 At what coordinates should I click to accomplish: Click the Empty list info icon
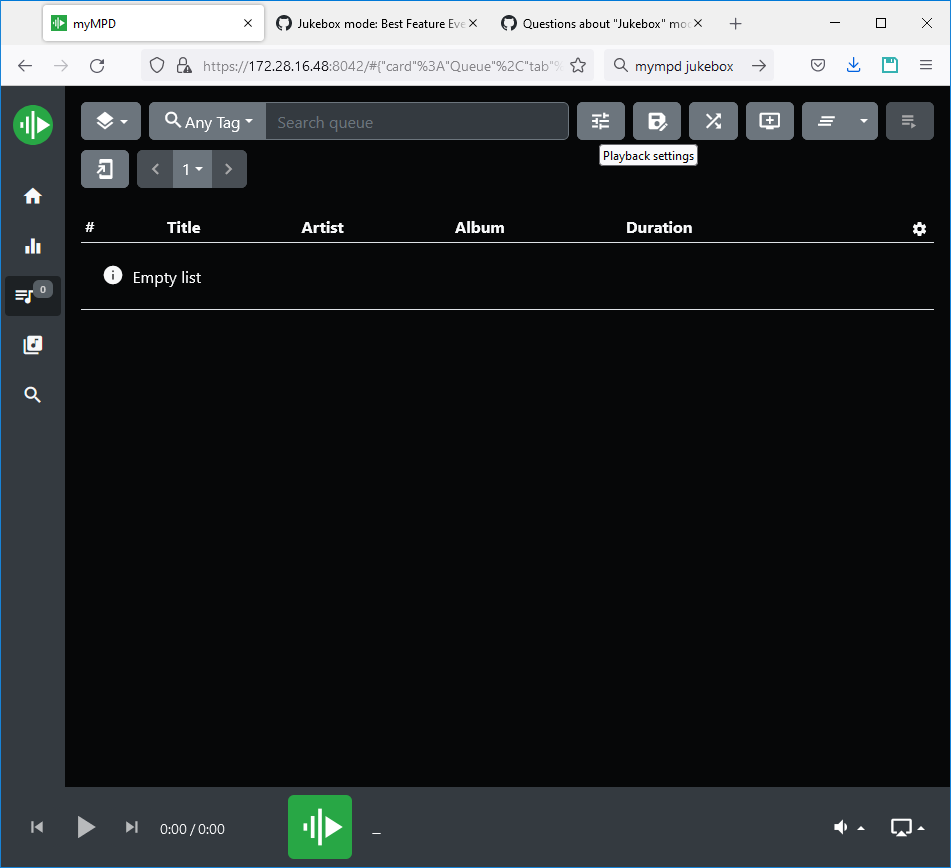113,275
